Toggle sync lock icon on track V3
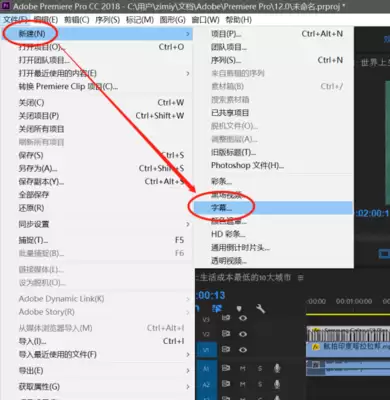390x400 pixels. tap(226, 318)
